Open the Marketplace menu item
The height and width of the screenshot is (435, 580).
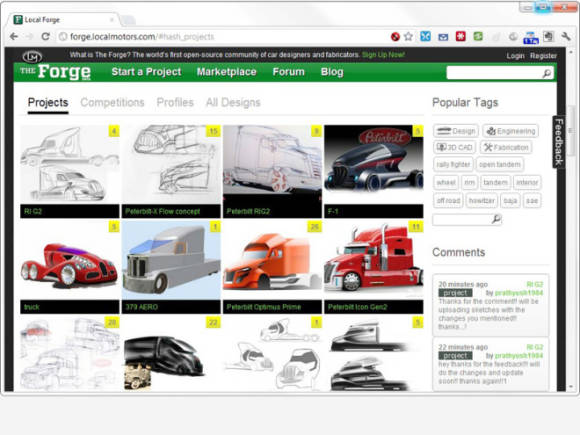pos(226,72)
